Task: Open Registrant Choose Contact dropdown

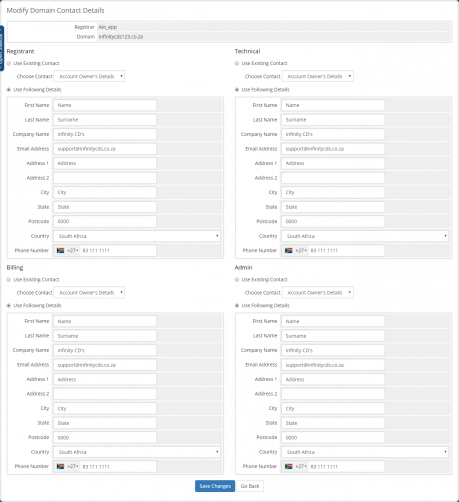Action: (89, 76)
